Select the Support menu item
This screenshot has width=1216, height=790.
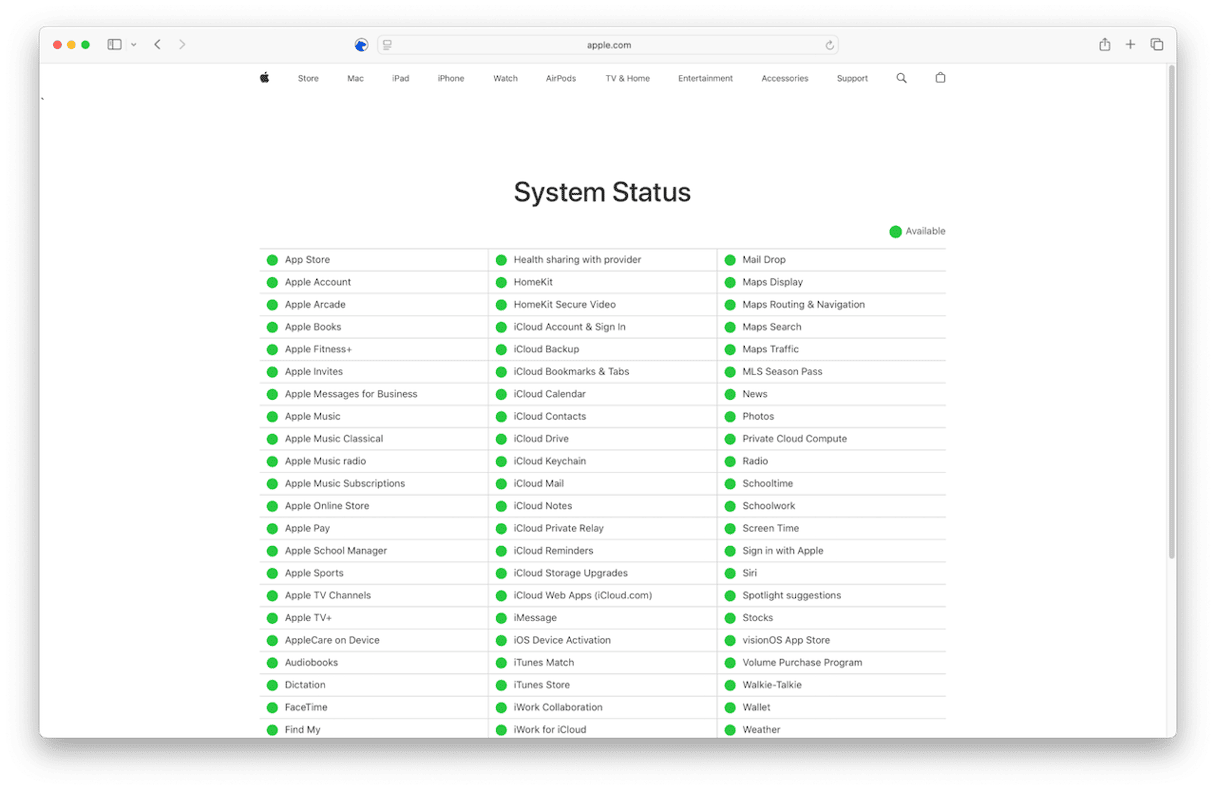(852, 79)
